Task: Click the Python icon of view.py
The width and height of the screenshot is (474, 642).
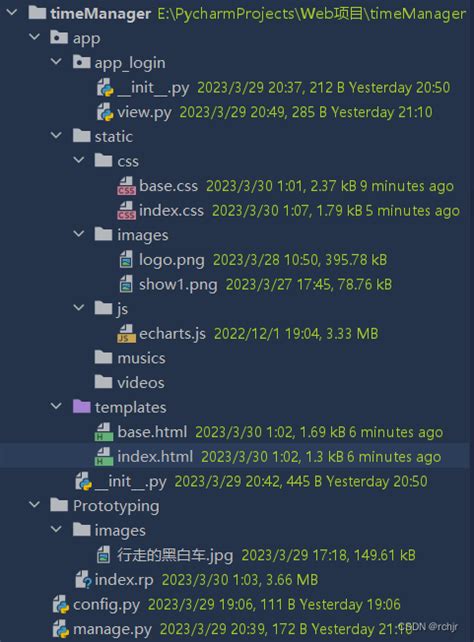Action: [105, 112]
